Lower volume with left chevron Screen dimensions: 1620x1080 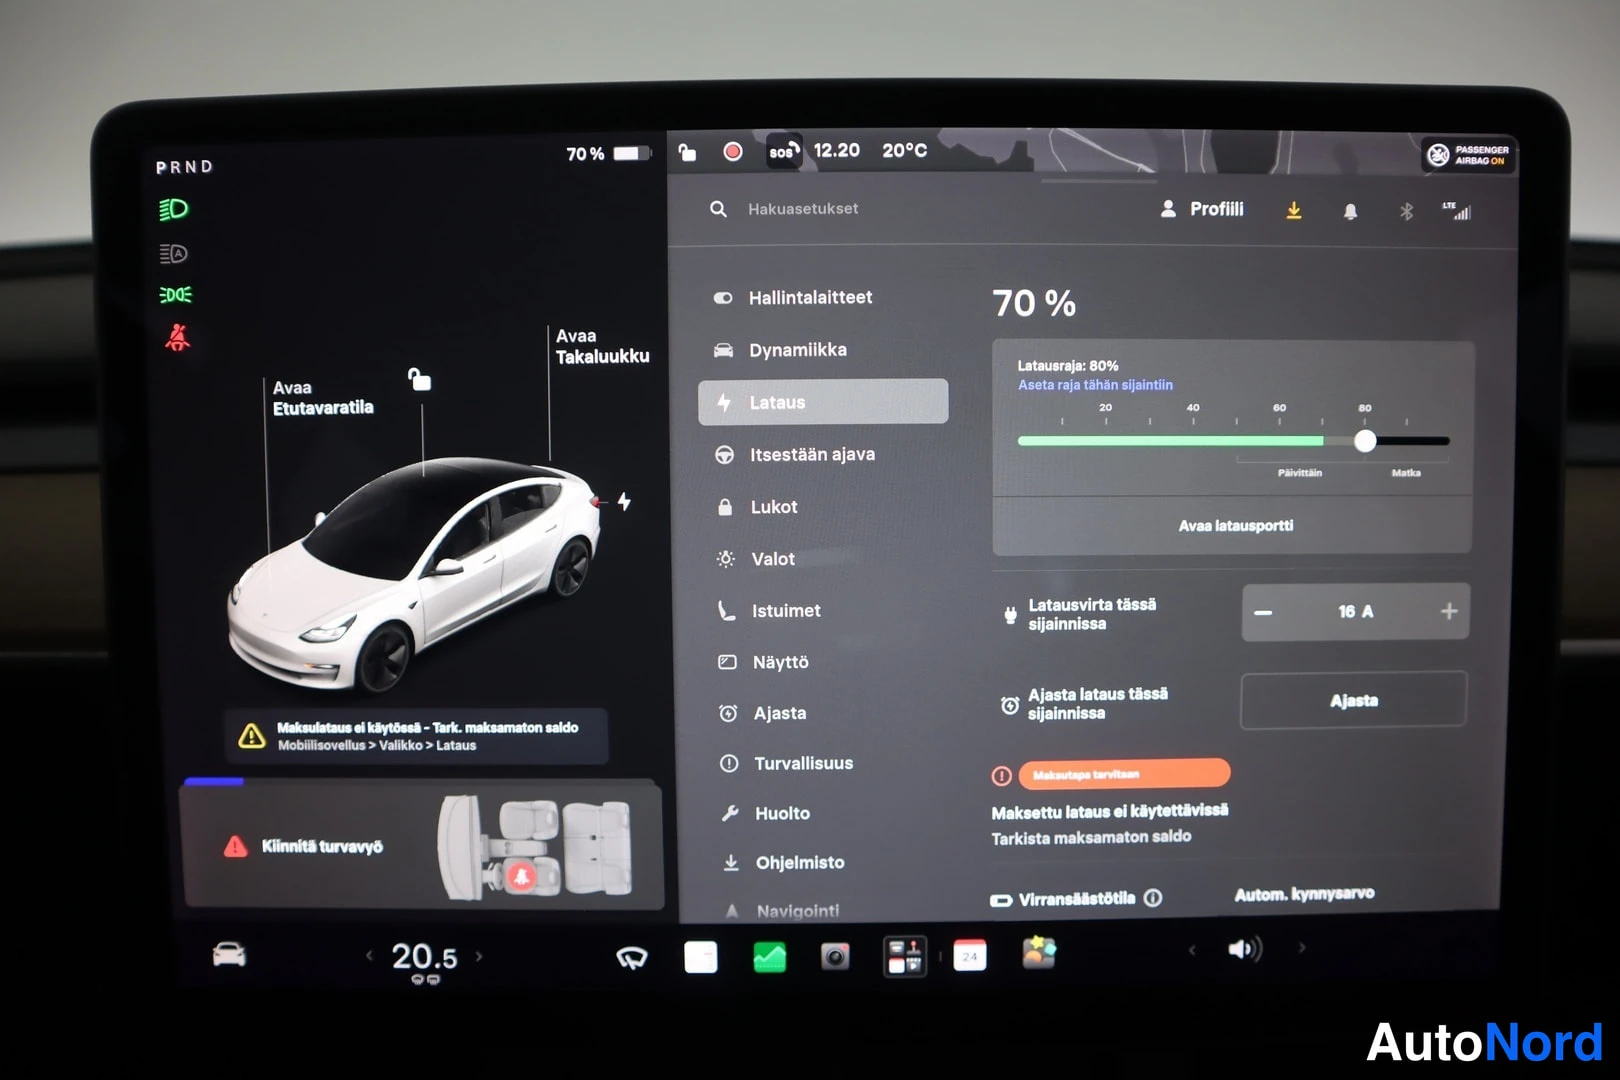(x=1192, y=949)
